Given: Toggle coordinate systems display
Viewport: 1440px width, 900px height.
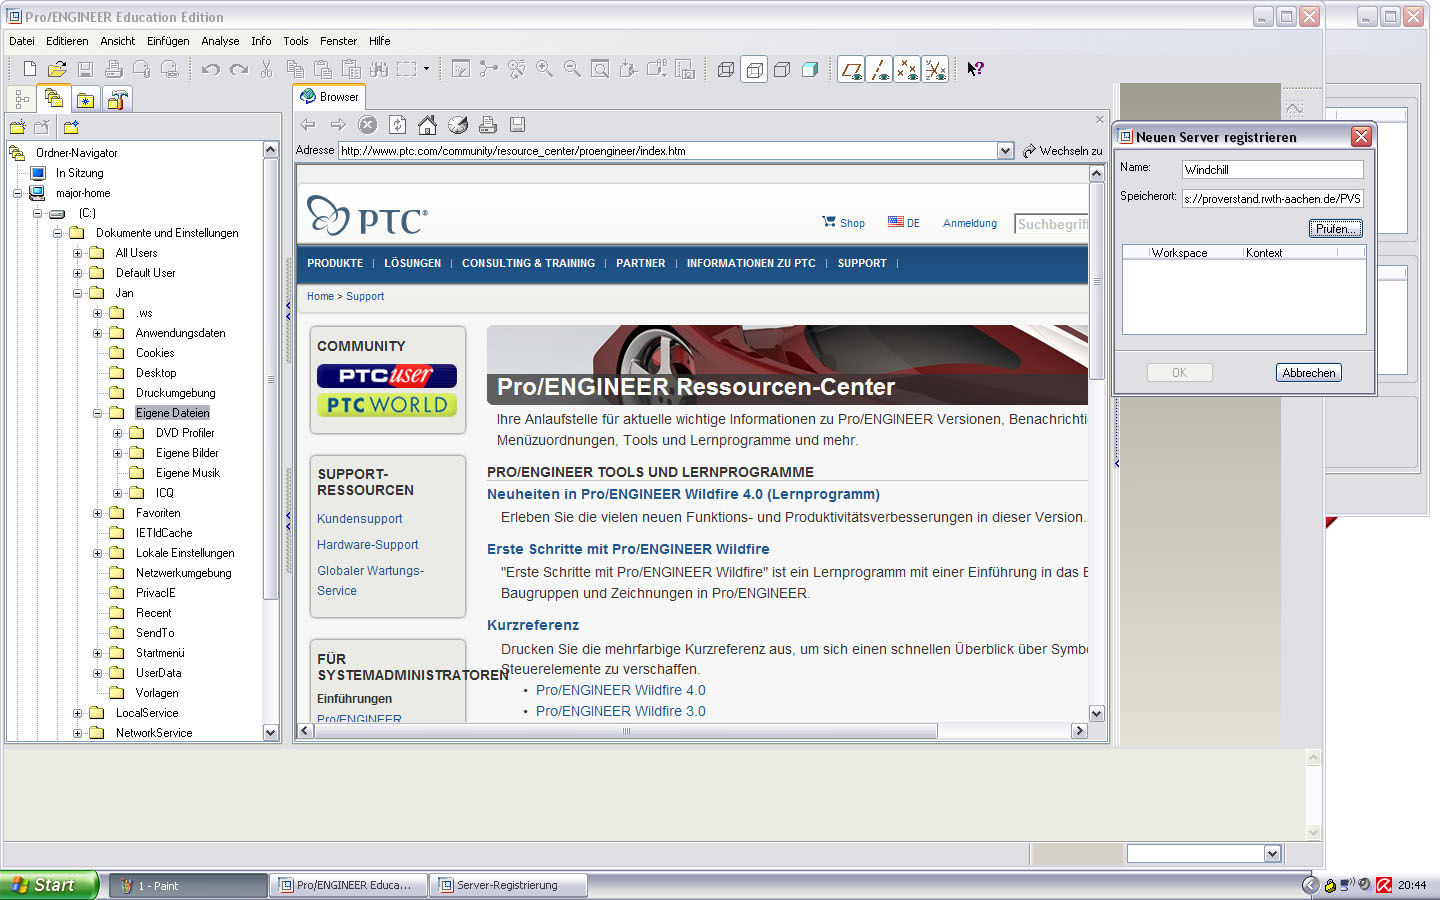Looking at the screenshot, I should coord(935,69).
